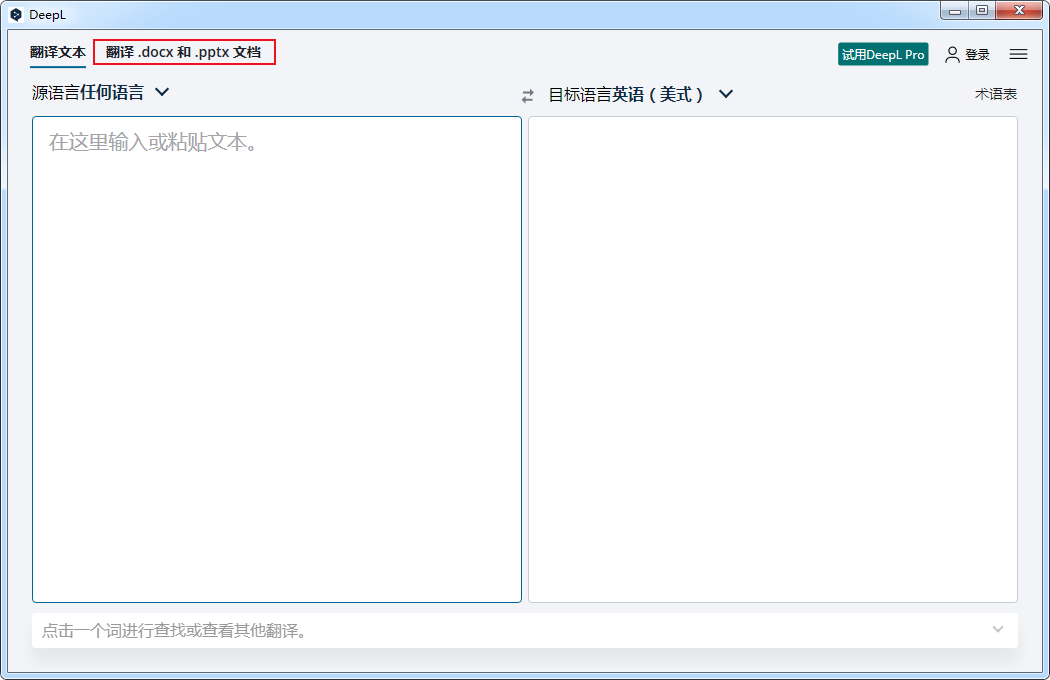Click the user profile icon next to 登录

pyautogui.click(x=952, y=54)
